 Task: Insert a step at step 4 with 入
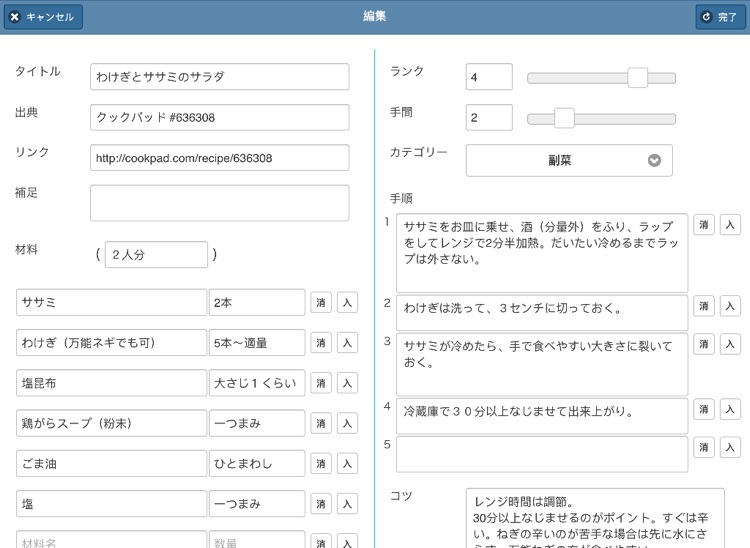[x=730, y=409]
